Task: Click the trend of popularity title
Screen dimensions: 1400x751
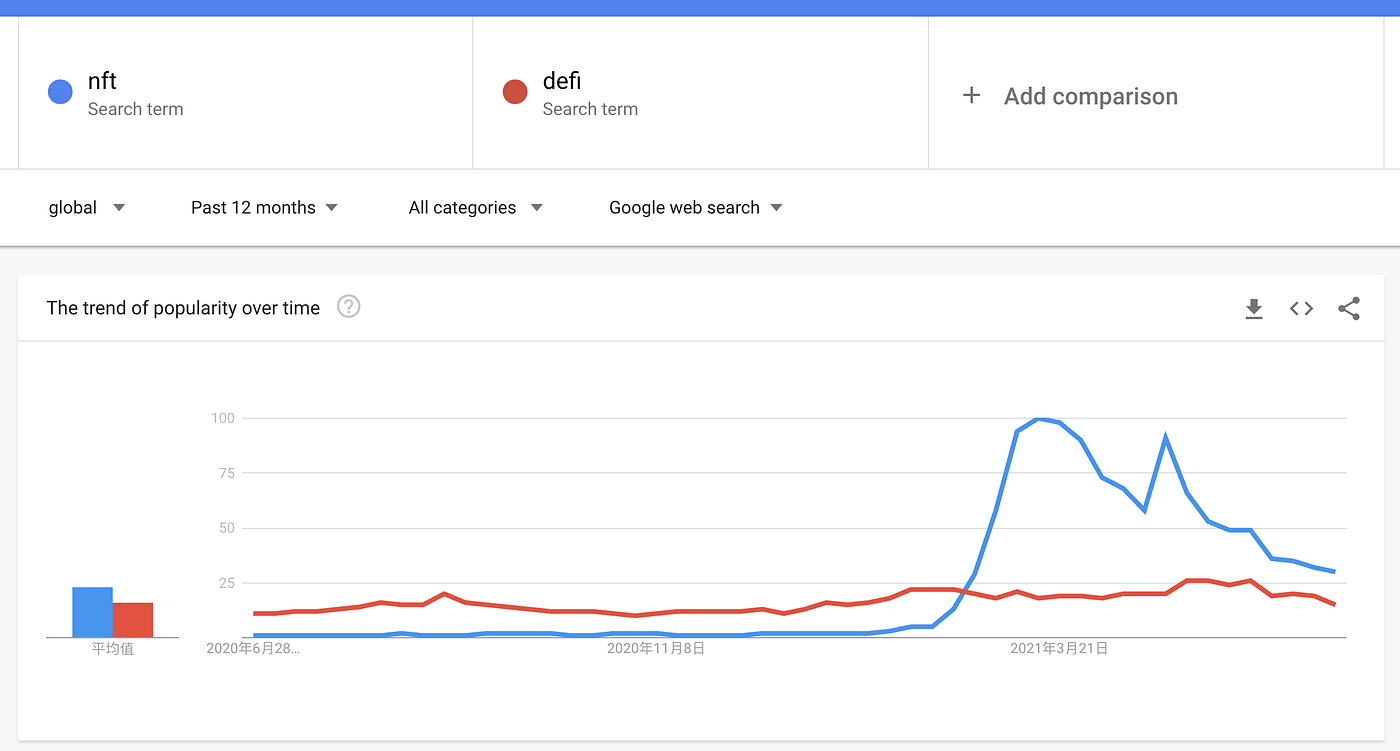Action: tap(183, 308)
